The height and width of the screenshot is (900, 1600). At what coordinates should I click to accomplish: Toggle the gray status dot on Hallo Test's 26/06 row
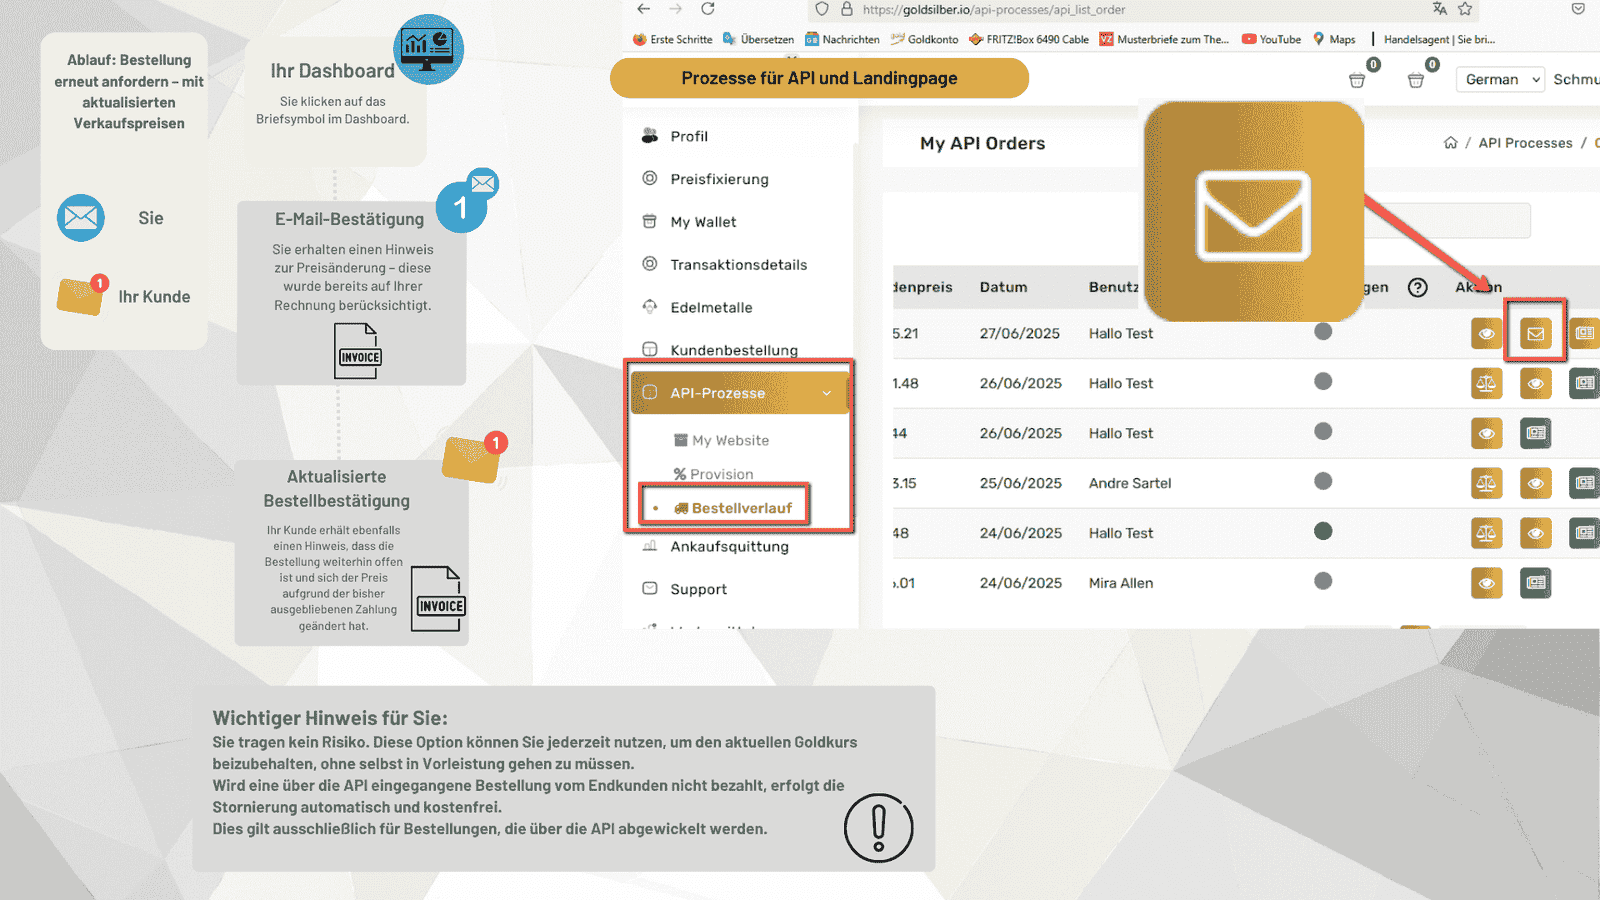click(x=1324, y=383)
